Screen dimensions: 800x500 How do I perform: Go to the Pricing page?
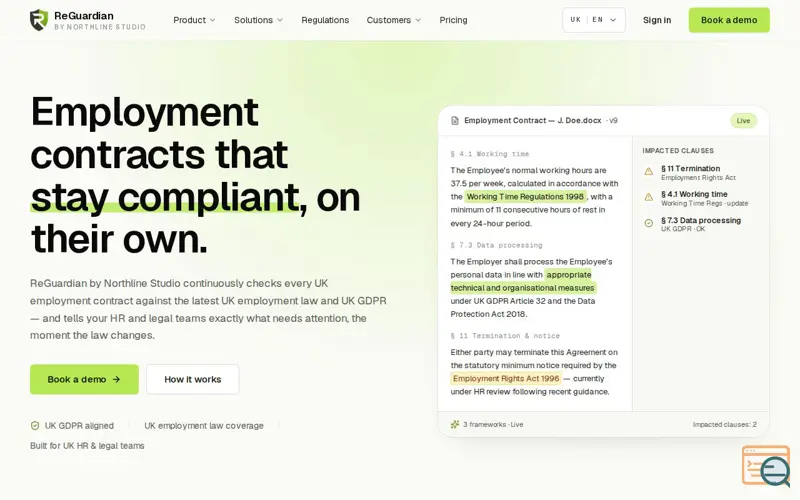453,20
